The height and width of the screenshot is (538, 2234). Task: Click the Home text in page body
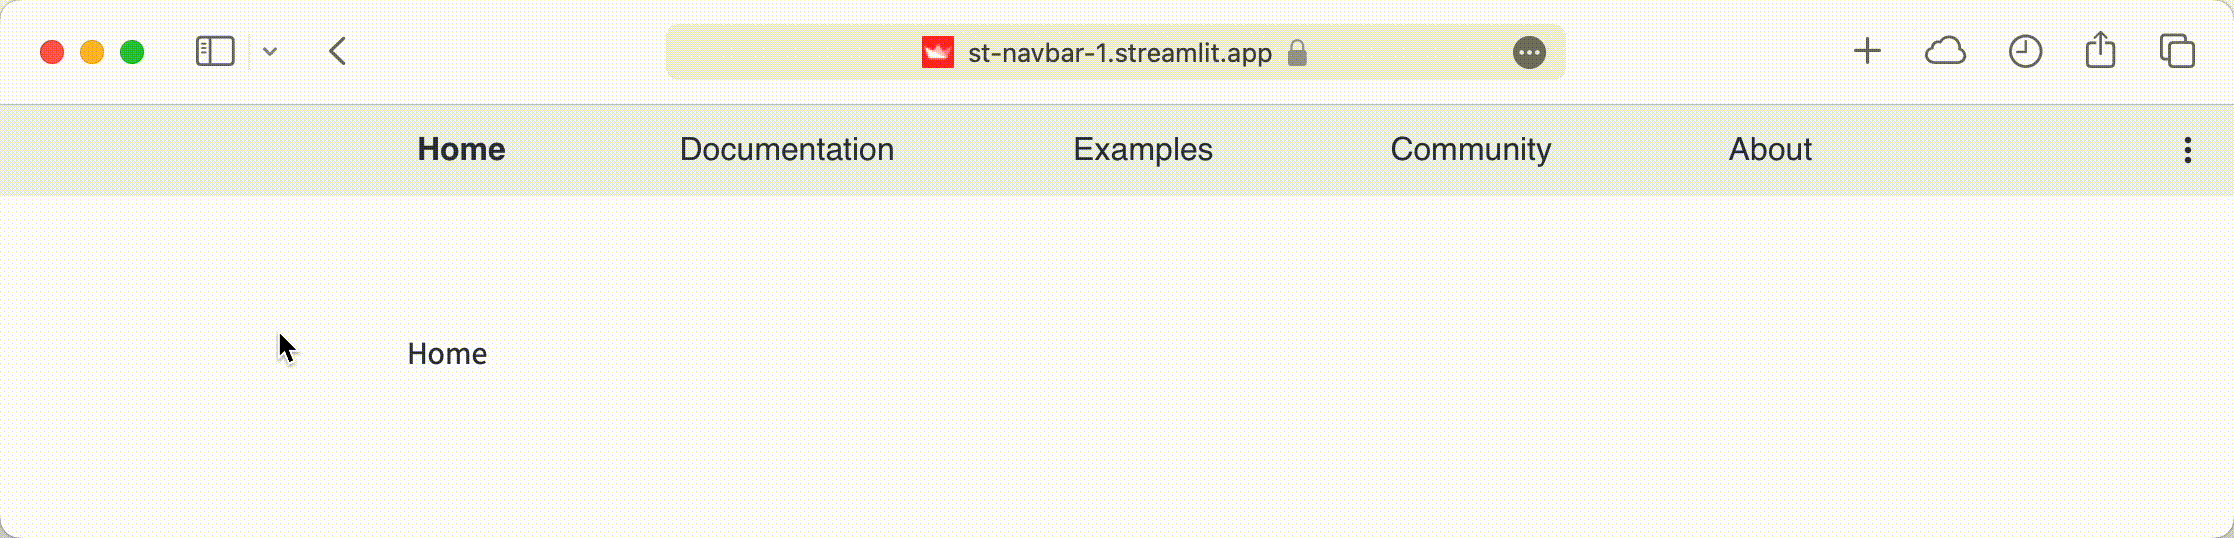coord(447,353)
